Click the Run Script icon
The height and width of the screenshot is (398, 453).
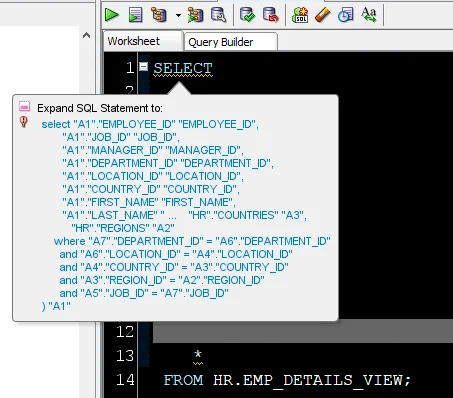[135, 15]
